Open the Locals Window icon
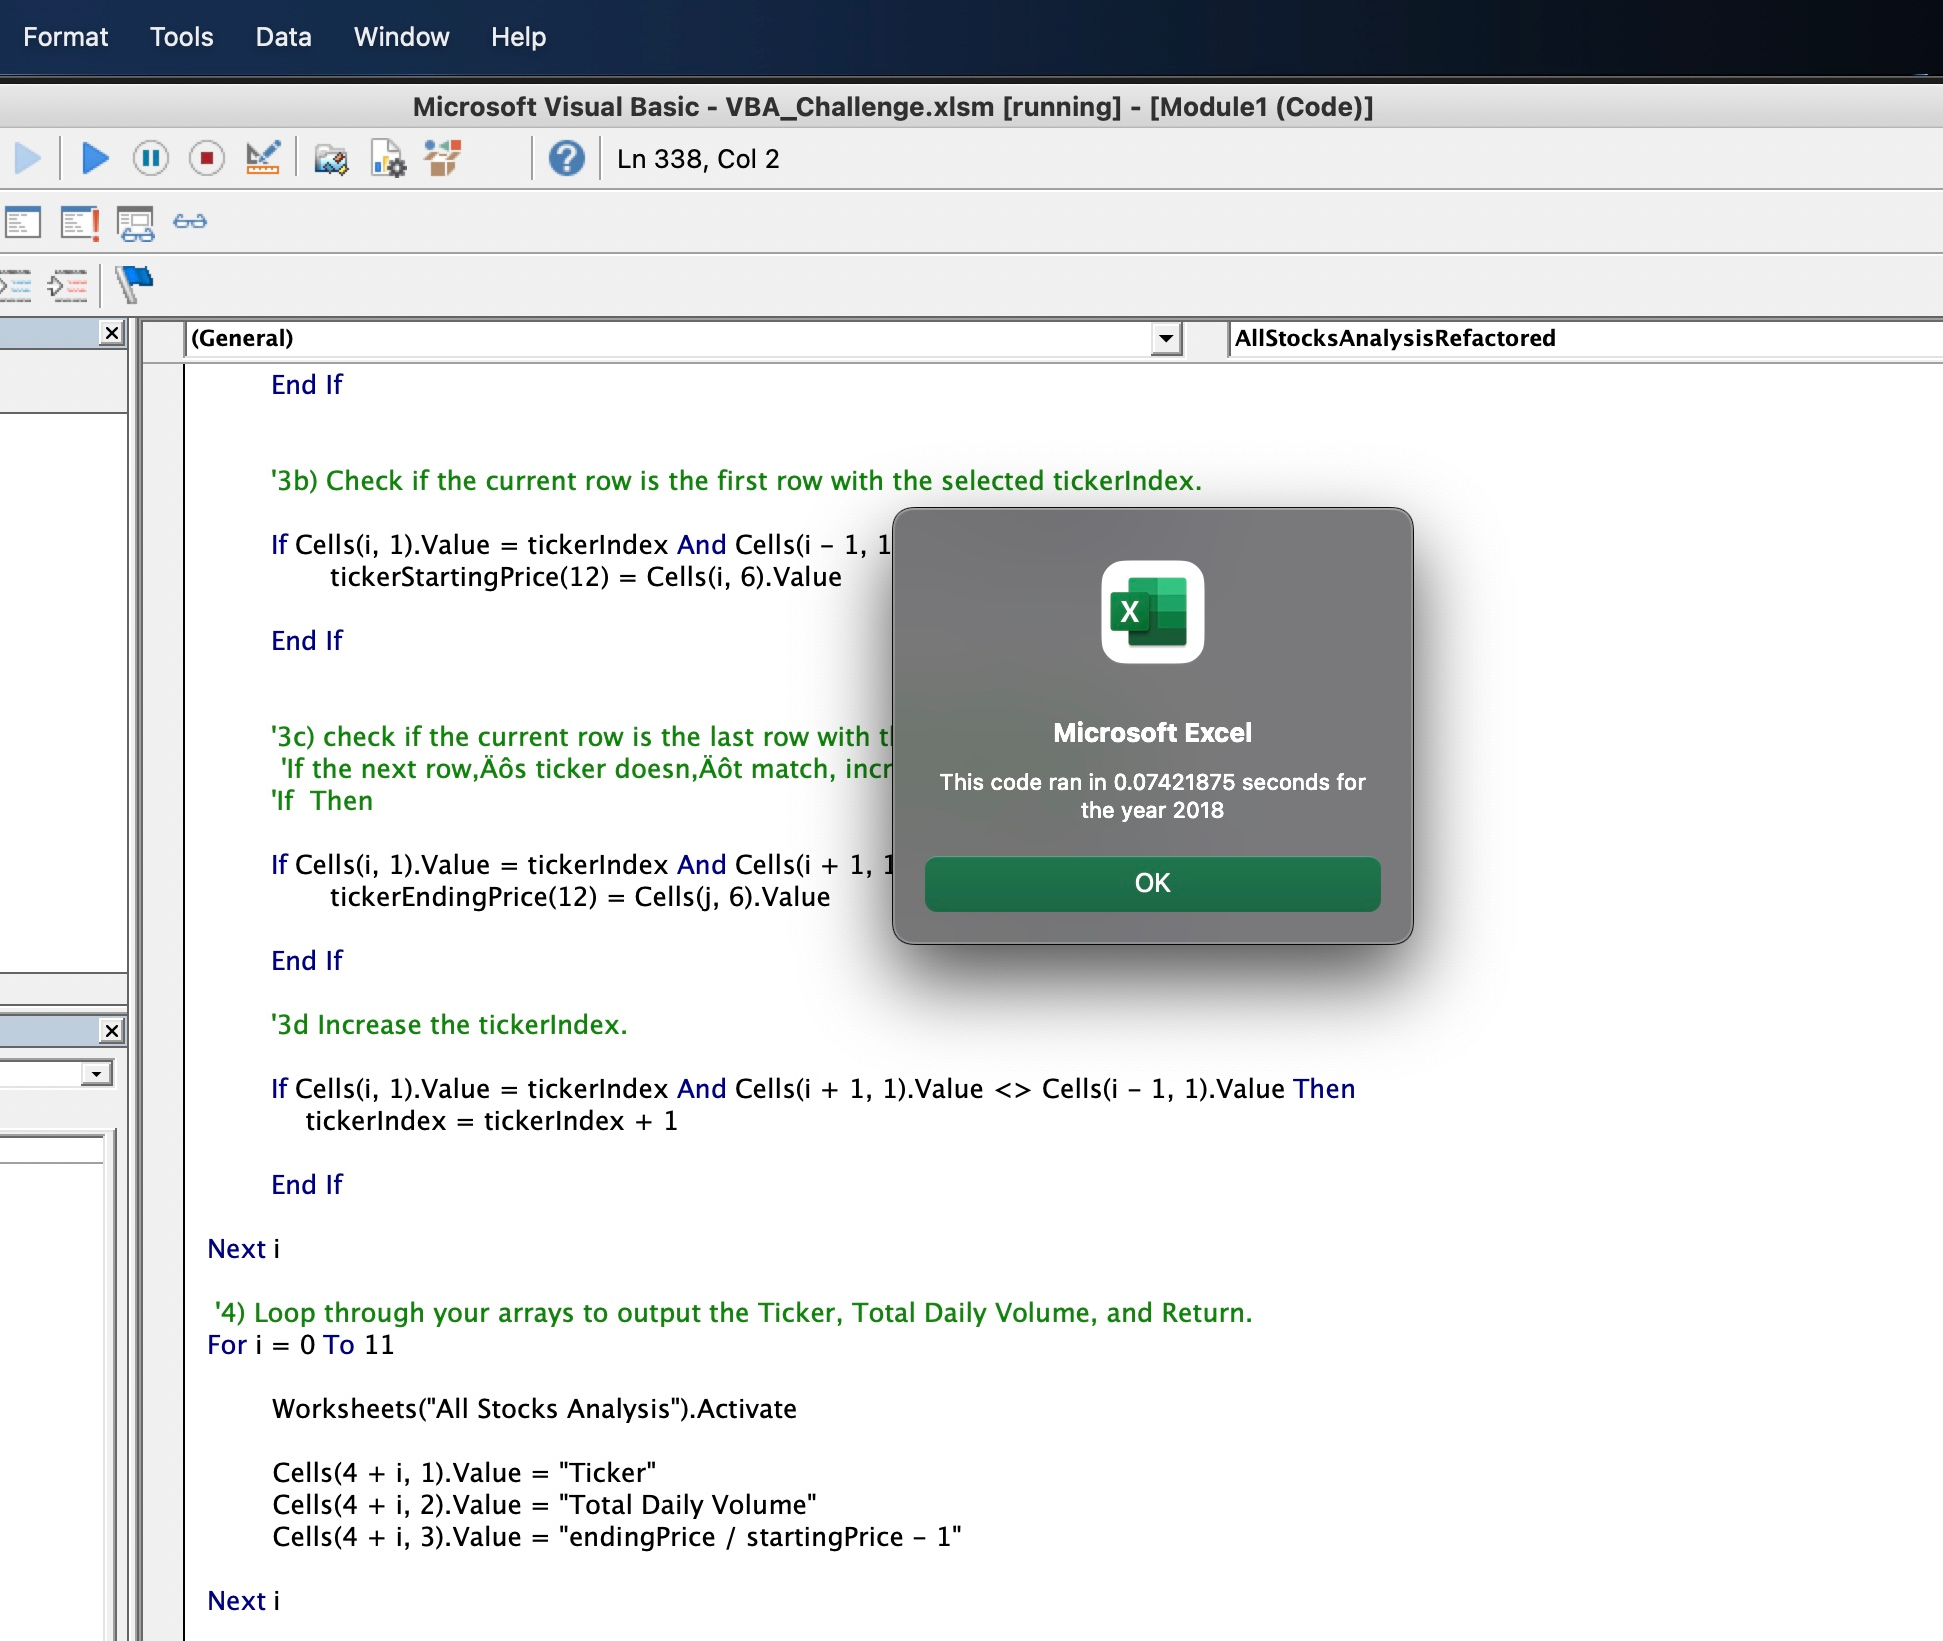The width and height of the screenshot is (1943, 1641). pyautogui.click(x=22, y=222)
